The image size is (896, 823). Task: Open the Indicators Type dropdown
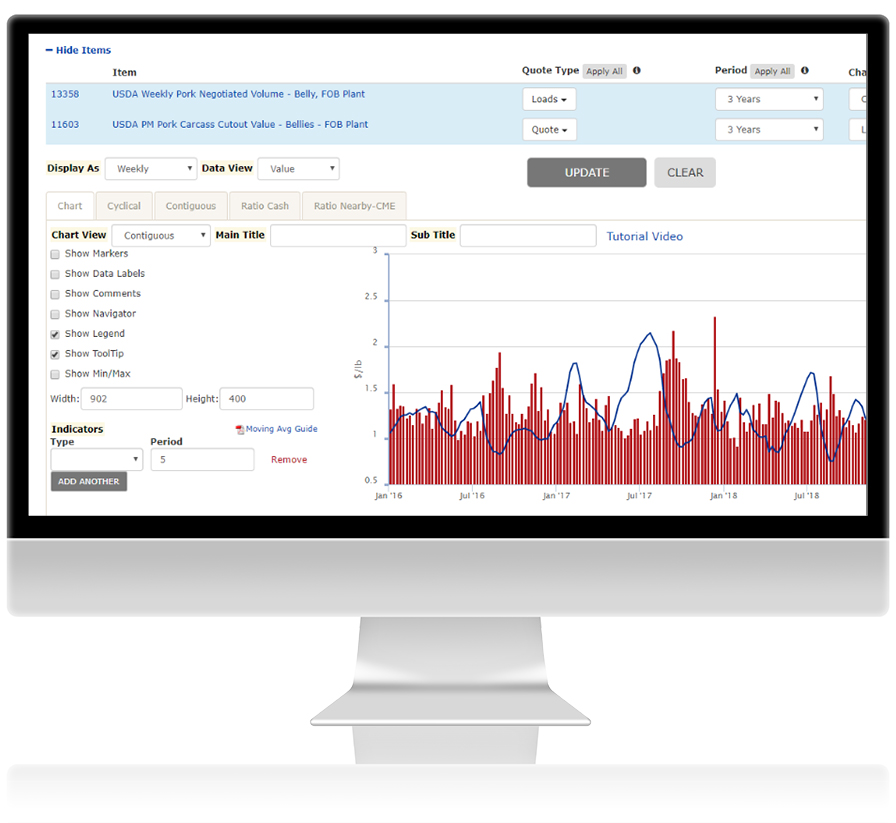(x=97, y=460)
